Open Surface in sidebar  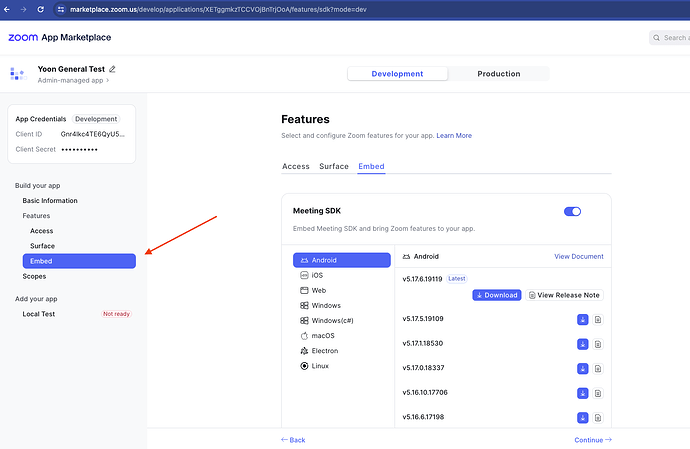42,246
